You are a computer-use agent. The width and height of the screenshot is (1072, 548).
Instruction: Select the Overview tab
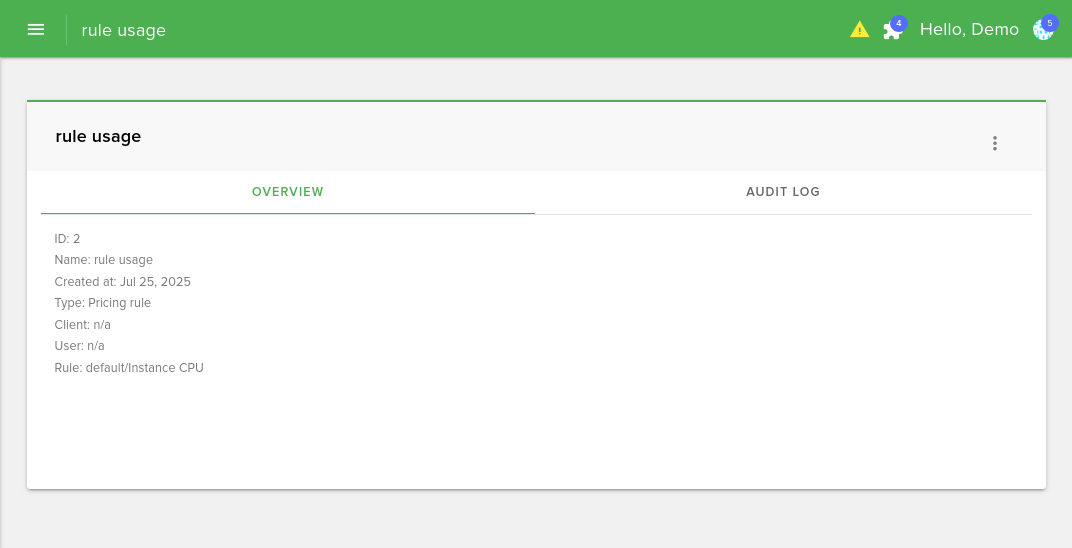click(288, 192)
